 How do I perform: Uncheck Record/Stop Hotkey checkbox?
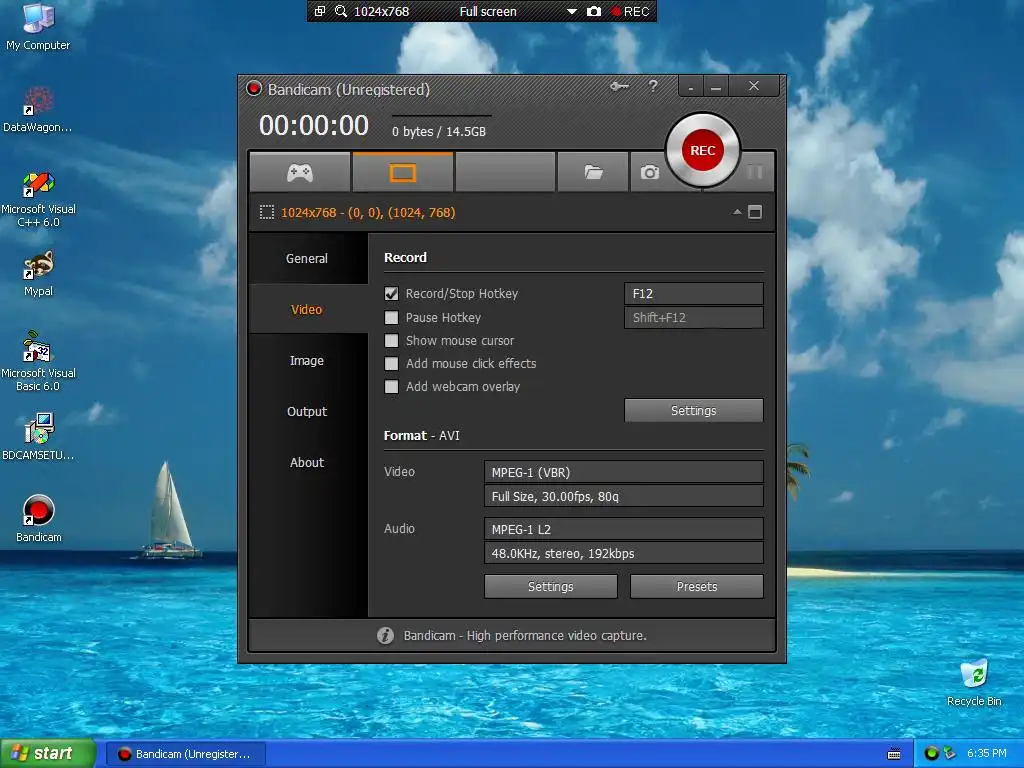(391, 294)
